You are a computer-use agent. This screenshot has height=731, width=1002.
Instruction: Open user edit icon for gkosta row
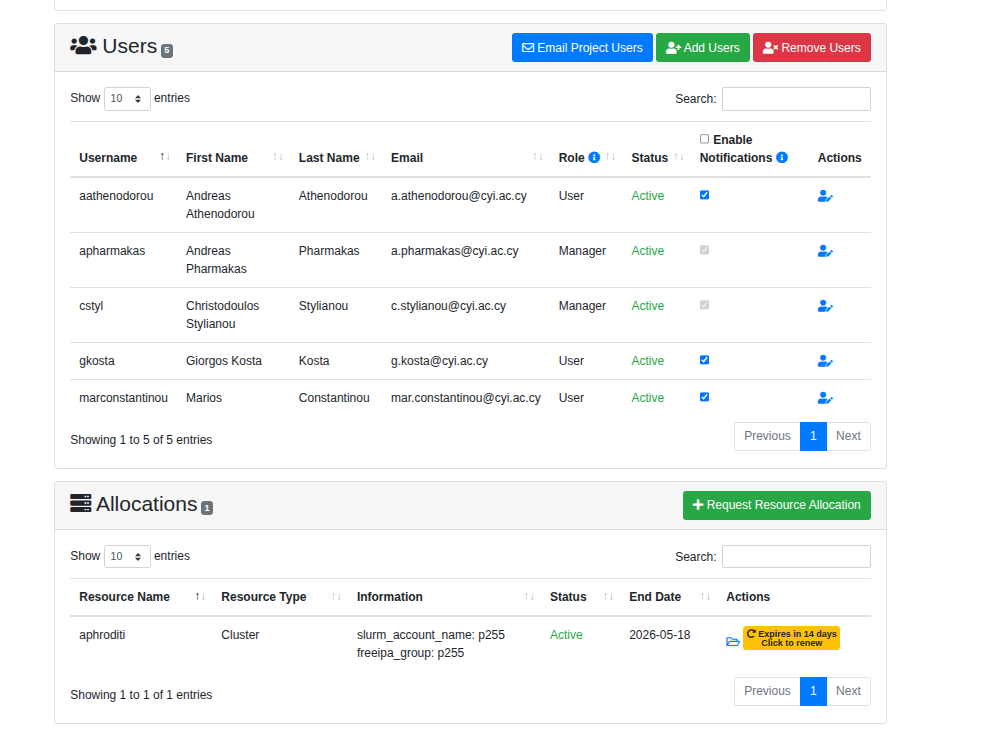click(825, 361)
